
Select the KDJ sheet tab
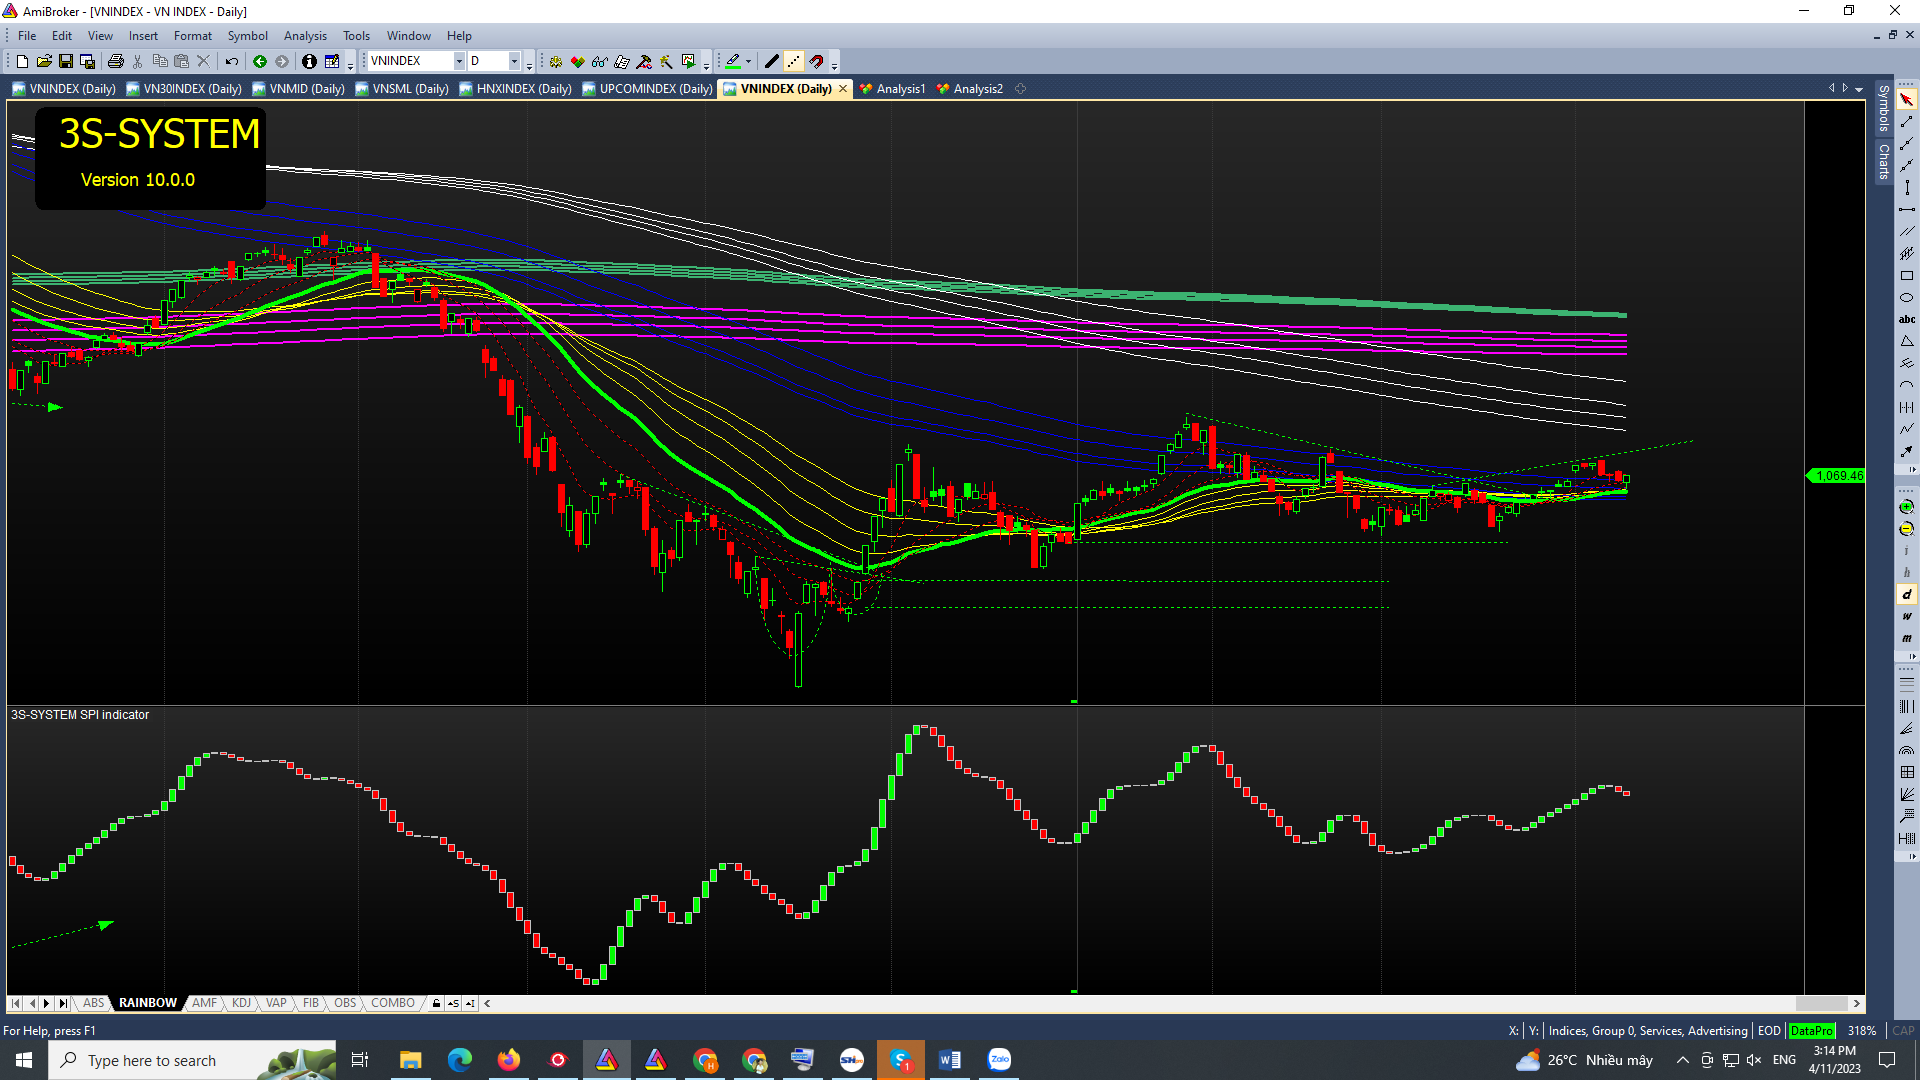click(x=241, y=1003)
